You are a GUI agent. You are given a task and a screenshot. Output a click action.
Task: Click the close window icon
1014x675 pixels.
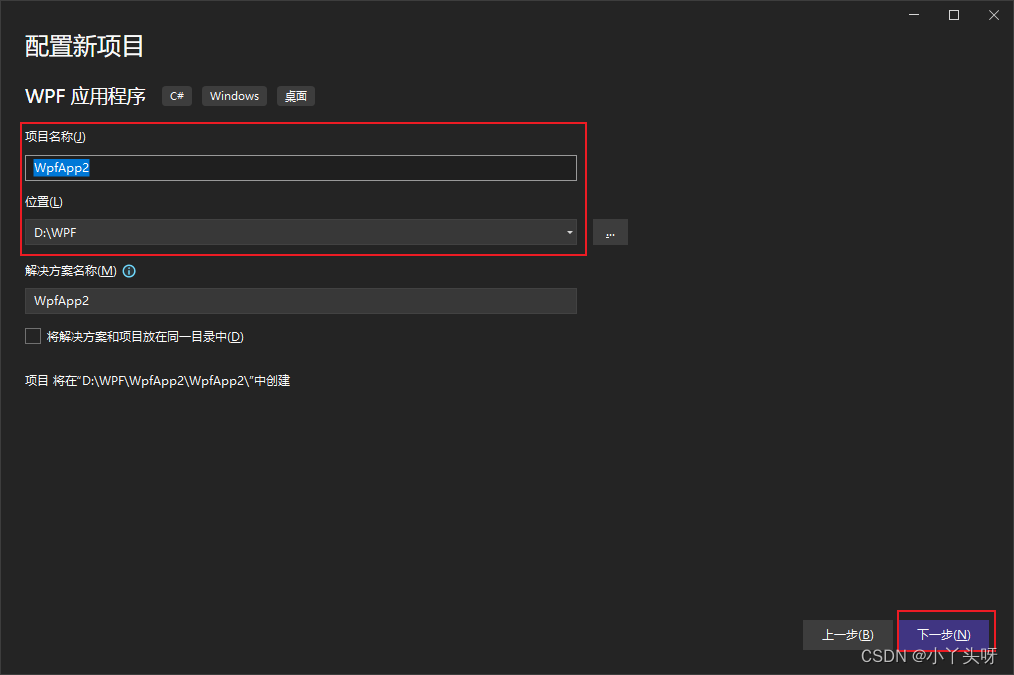[993, 15]
